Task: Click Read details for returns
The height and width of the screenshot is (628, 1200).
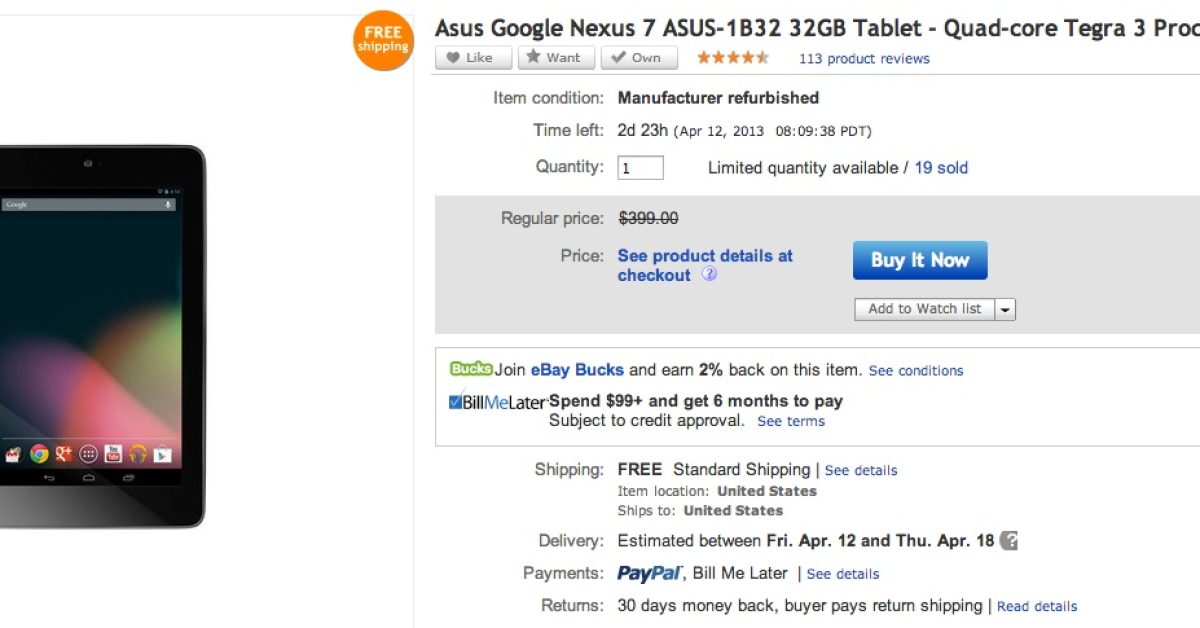Action: 1037,607
